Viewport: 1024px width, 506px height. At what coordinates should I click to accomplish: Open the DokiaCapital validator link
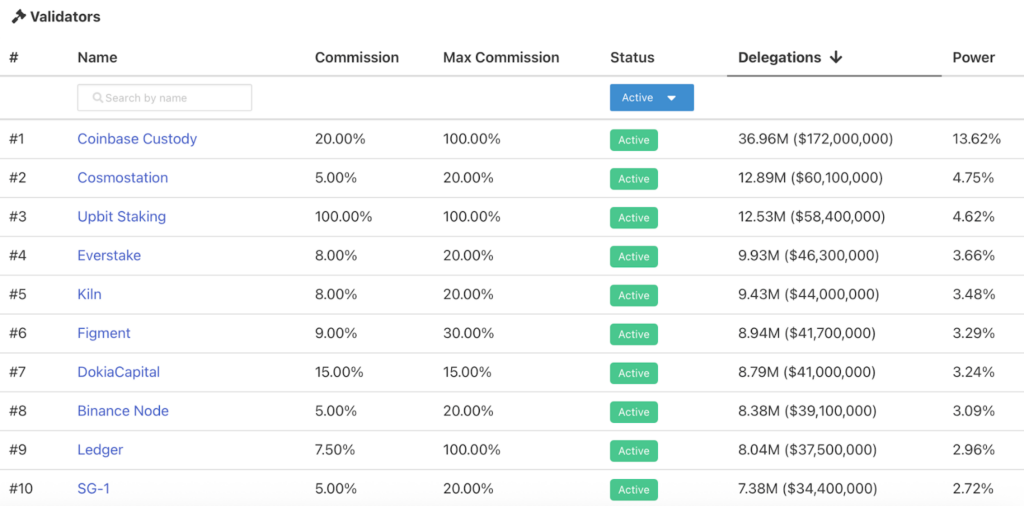point(118,372)
